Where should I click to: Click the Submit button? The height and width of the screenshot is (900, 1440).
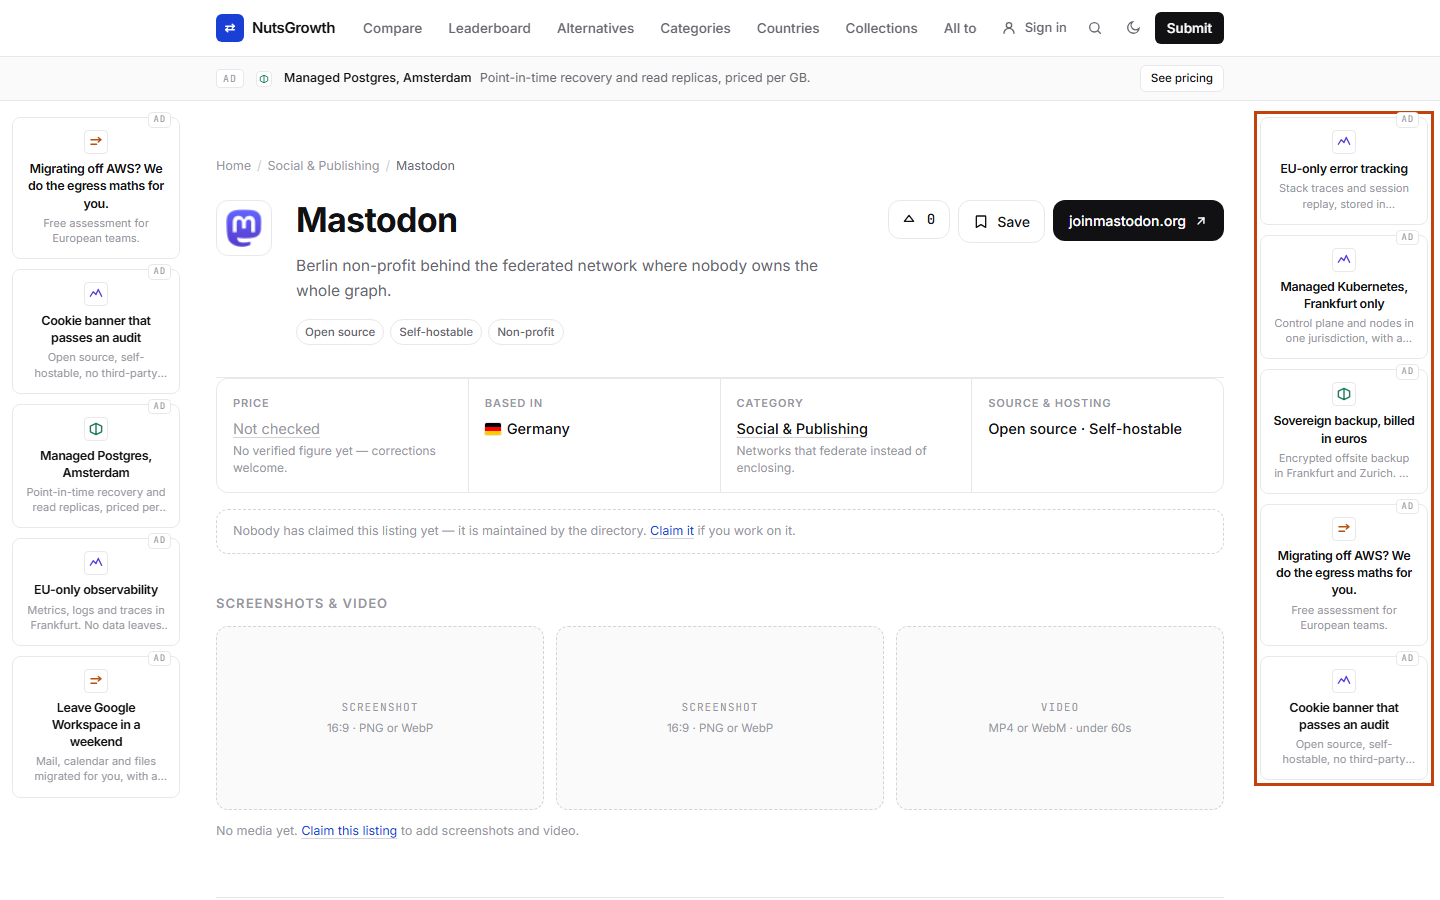tap(1189, 28)
